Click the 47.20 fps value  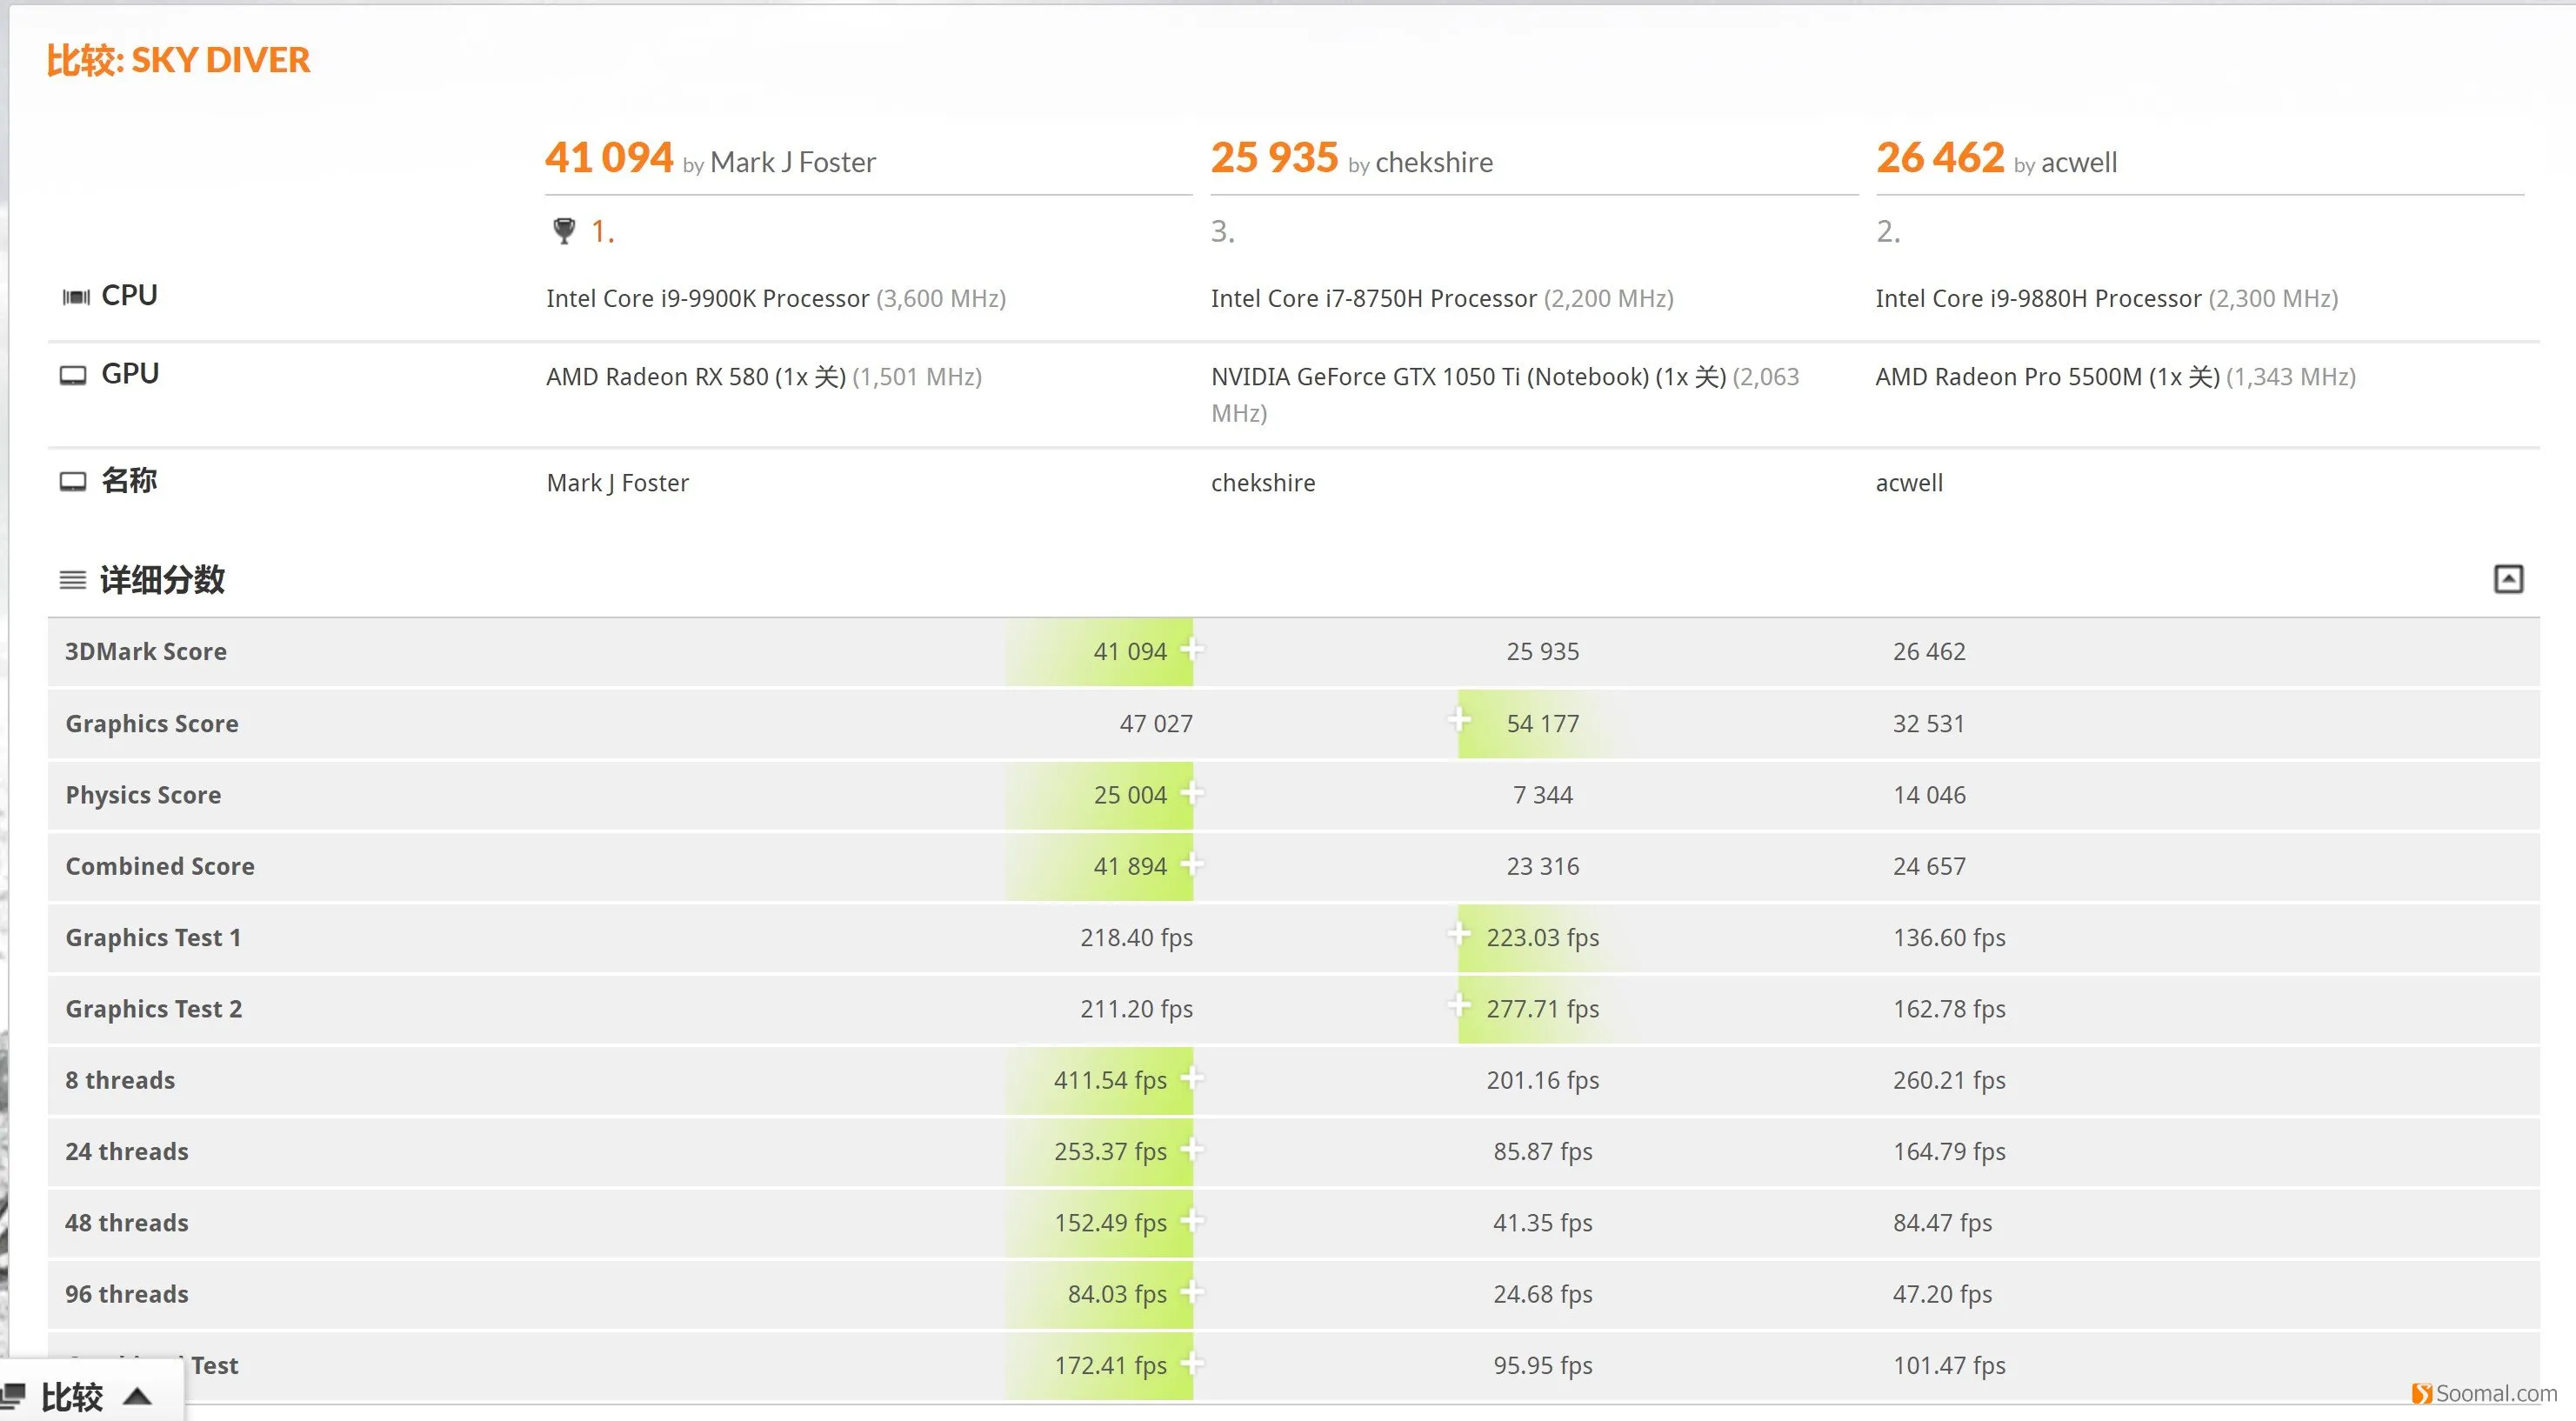(x=1942, y=1294)
